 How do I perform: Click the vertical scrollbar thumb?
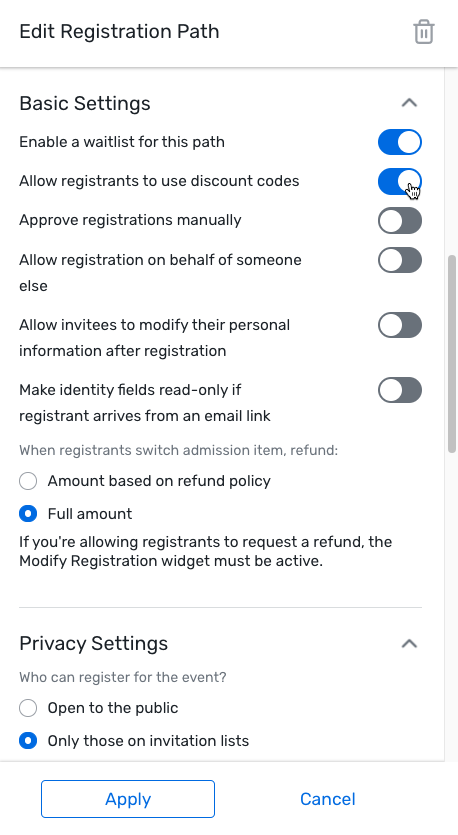[x=452, y=354]
